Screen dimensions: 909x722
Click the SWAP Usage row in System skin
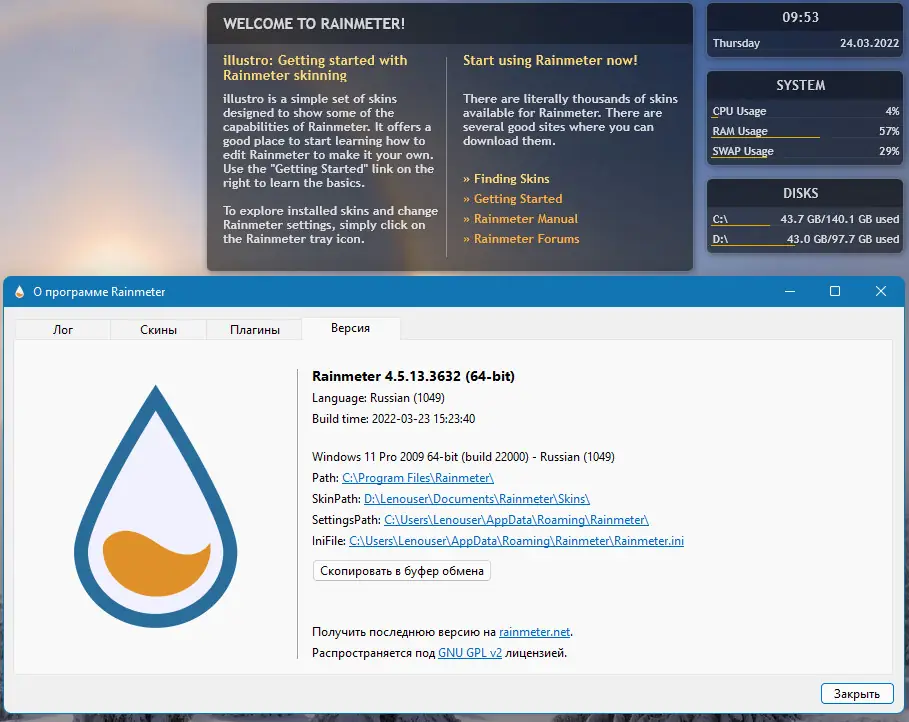tap(805, 151)
